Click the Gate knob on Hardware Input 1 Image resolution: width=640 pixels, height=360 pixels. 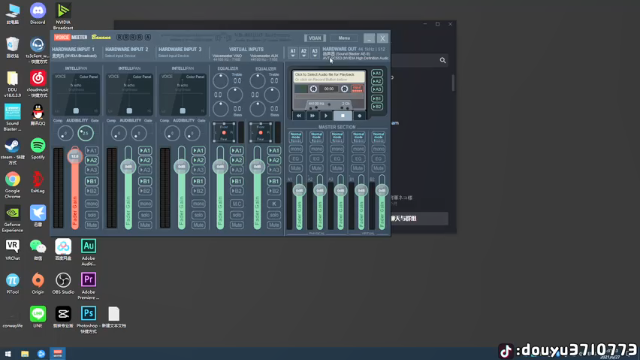(86, 133)
